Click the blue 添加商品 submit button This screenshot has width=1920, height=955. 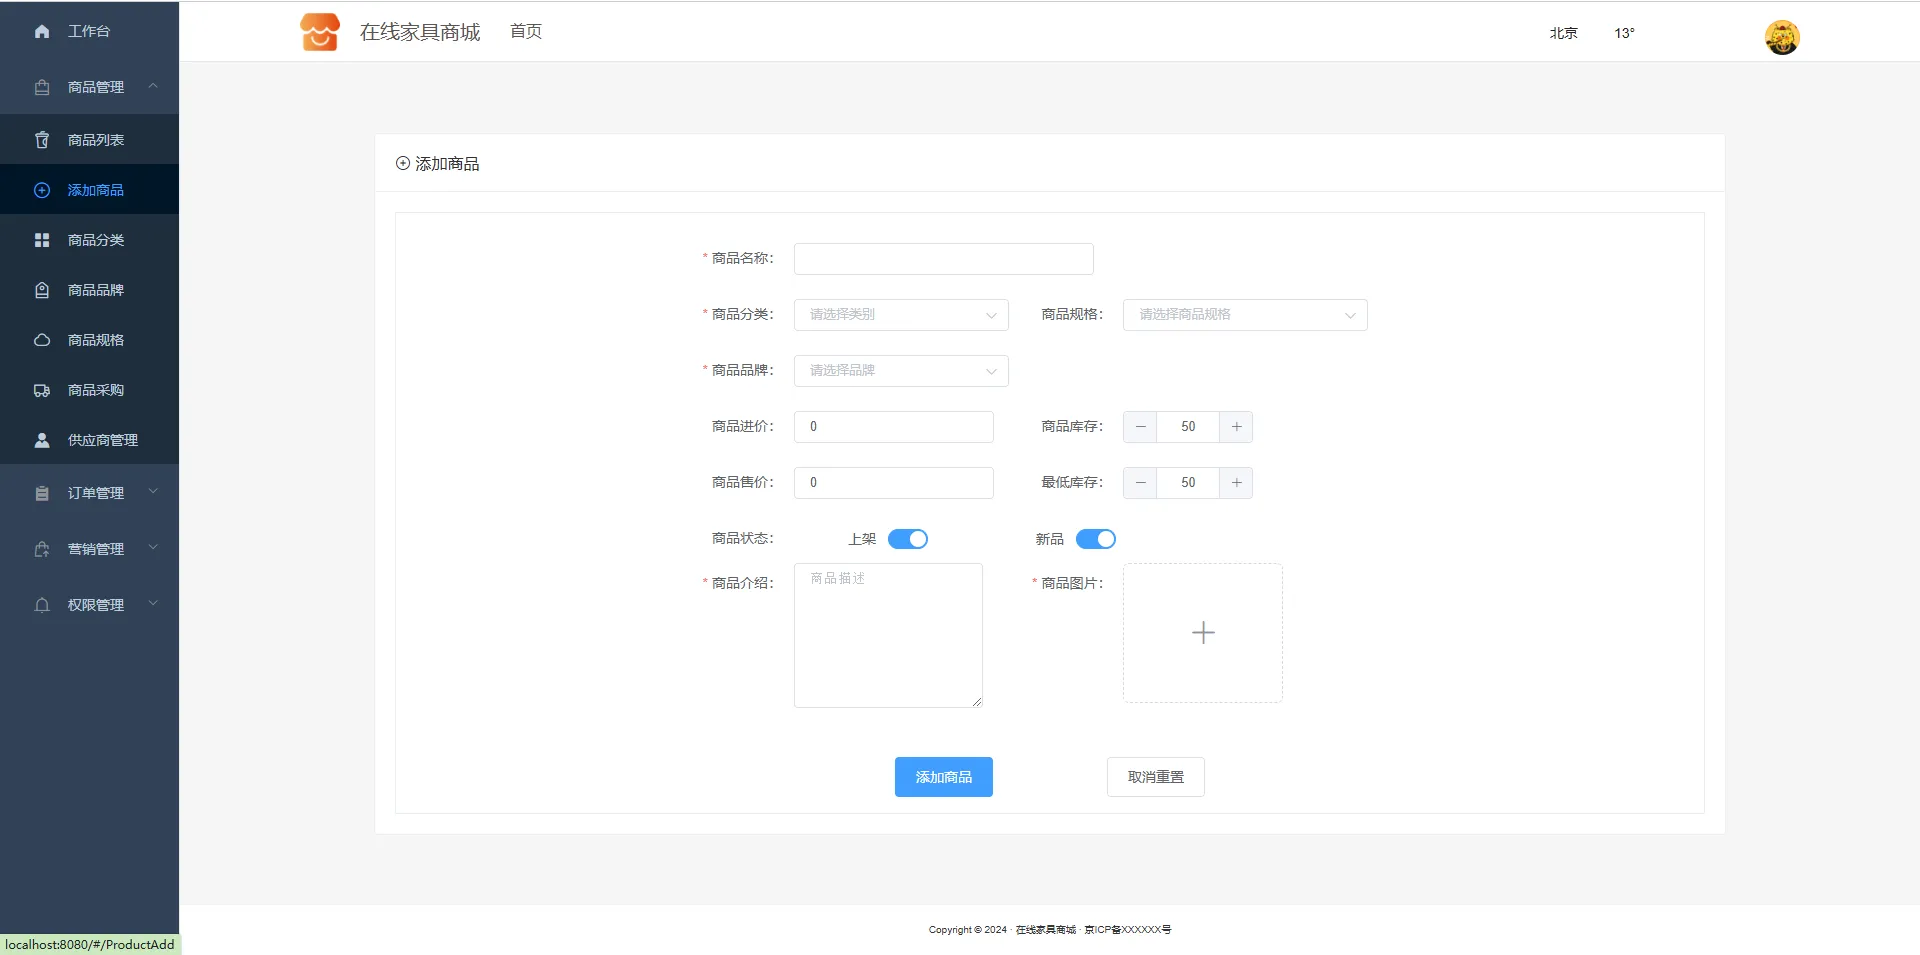[x=943, y=777]
